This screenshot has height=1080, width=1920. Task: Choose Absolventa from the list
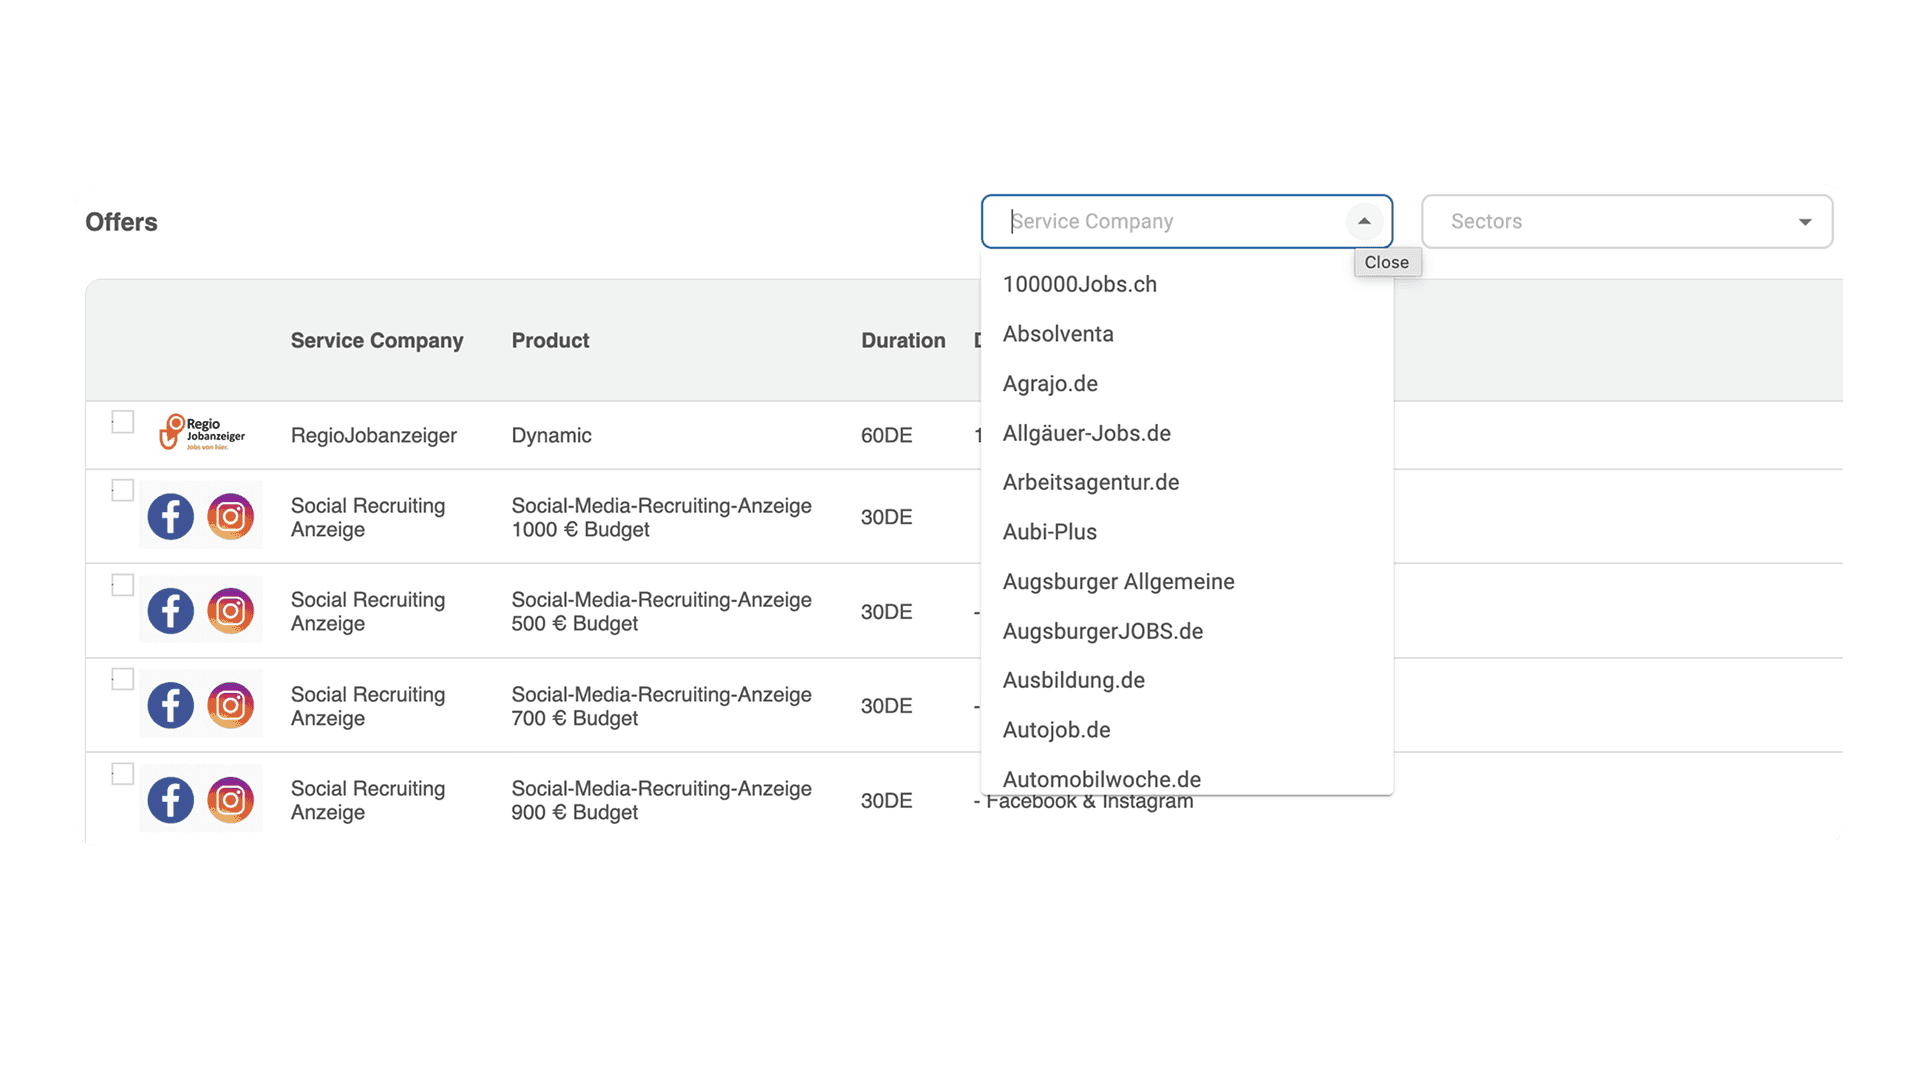(x=1187, y=334)
